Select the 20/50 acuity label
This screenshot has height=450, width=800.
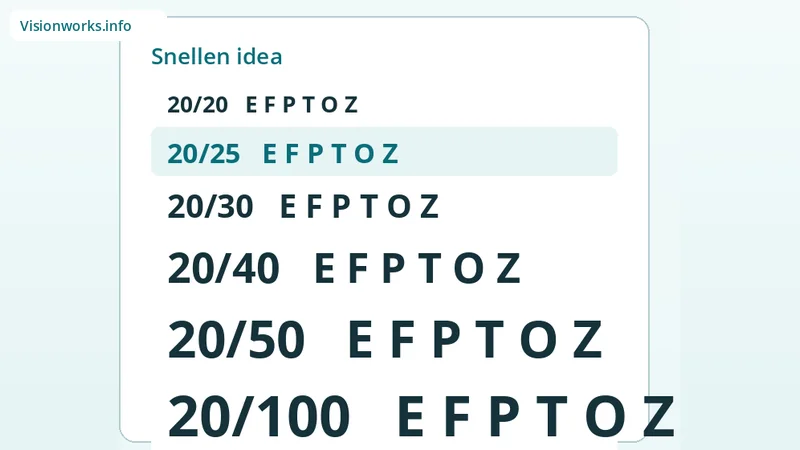coord(236,340)
